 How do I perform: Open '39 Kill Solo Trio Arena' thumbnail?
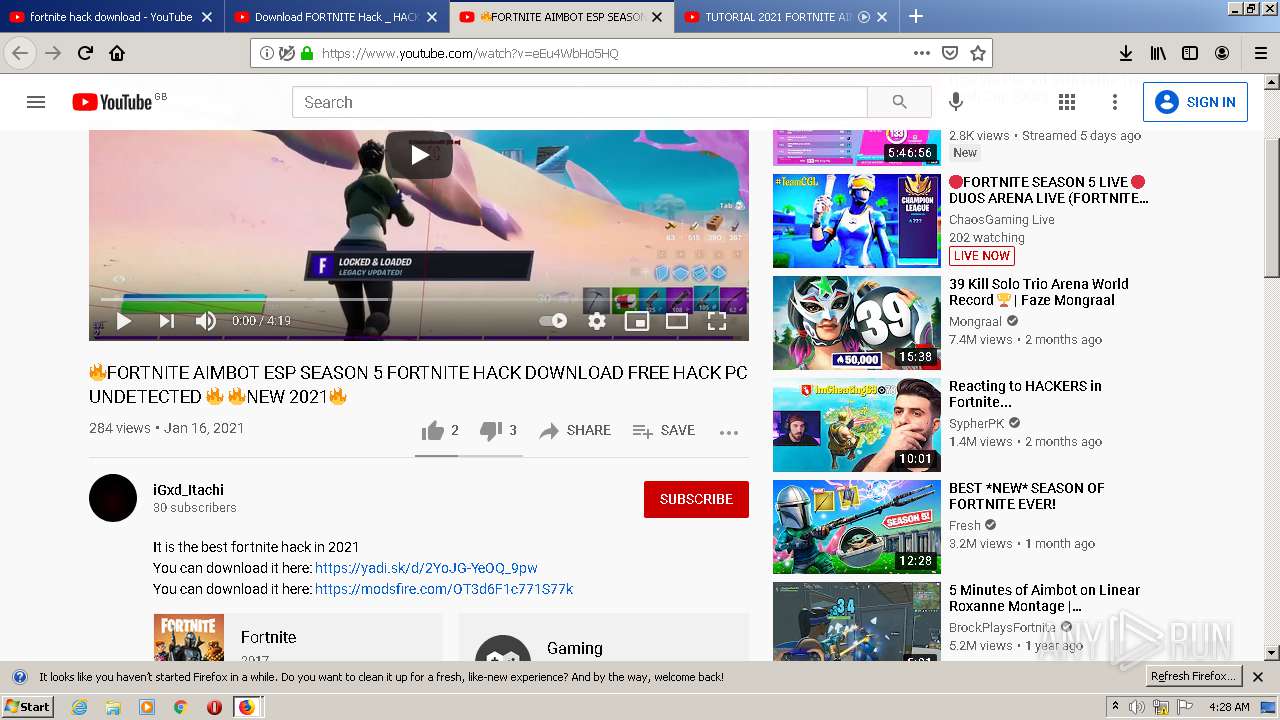coord(857,323)
